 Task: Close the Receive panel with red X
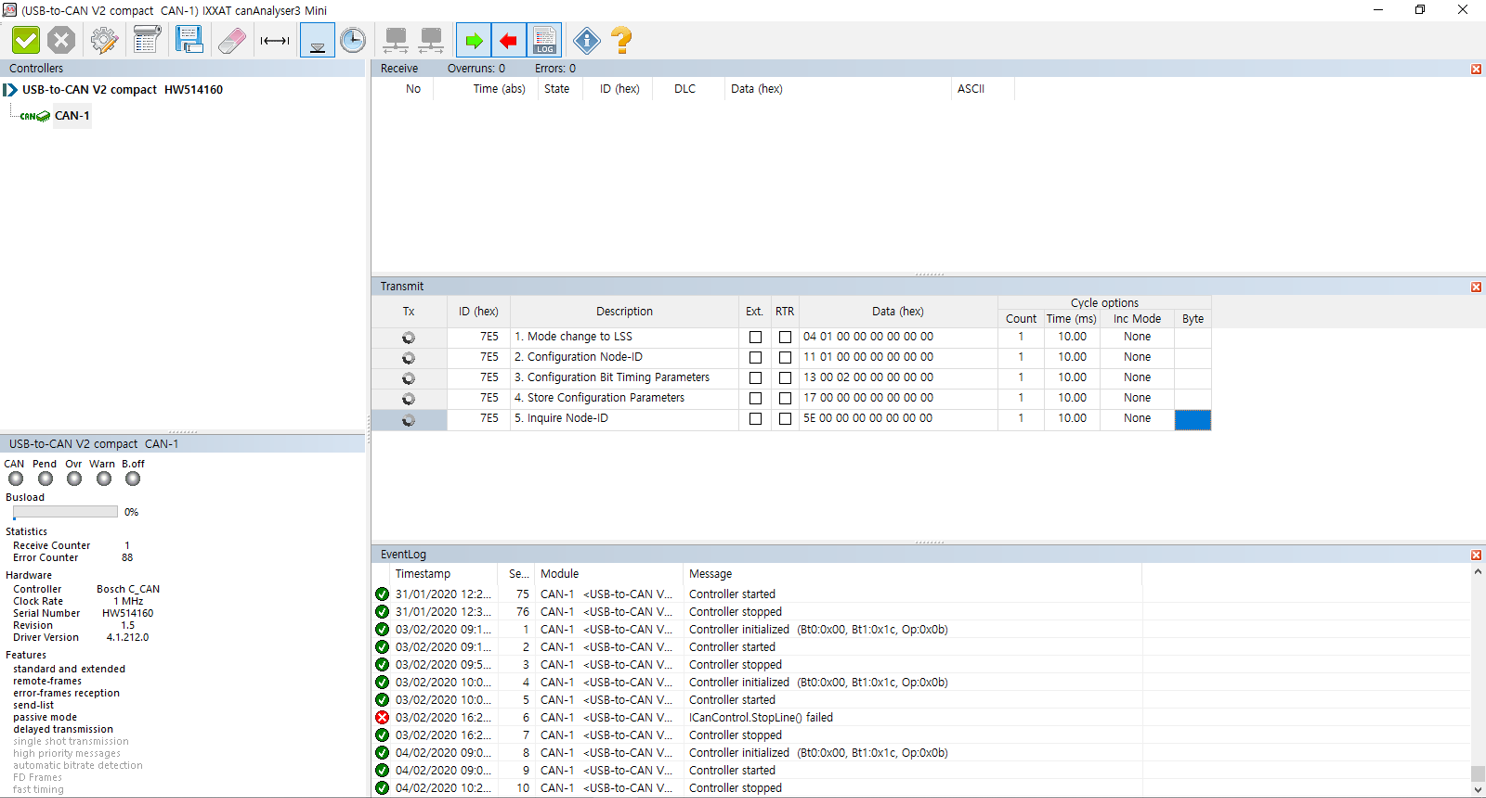tap(1476, 69)
